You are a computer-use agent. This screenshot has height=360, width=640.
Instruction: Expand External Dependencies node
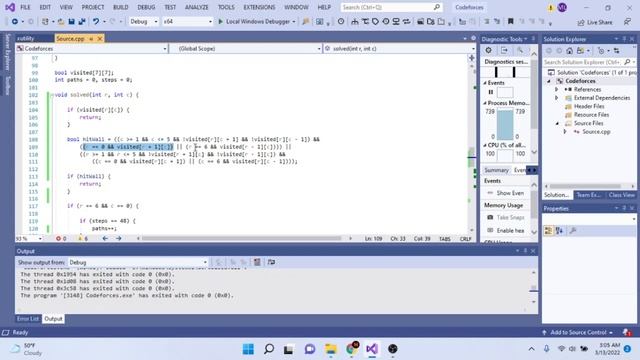[556, 98]
